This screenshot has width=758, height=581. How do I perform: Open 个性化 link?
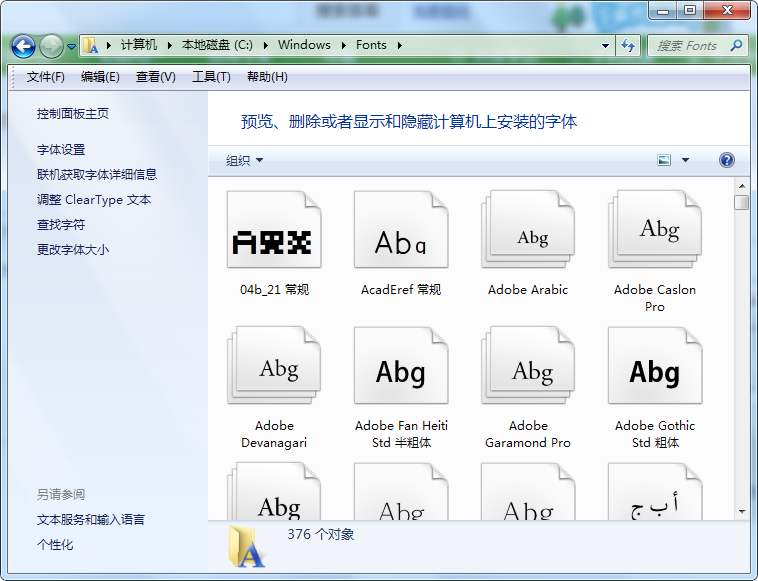click(x=55, y=545)
